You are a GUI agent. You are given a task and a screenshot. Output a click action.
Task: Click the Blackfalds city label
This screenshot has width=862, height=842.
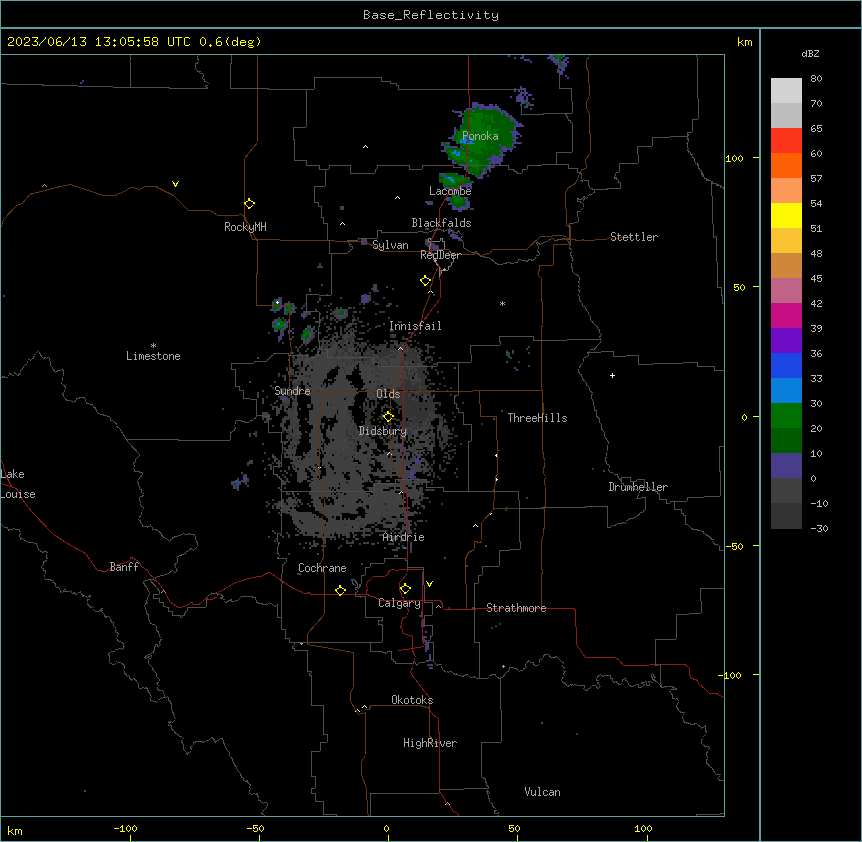441,223
